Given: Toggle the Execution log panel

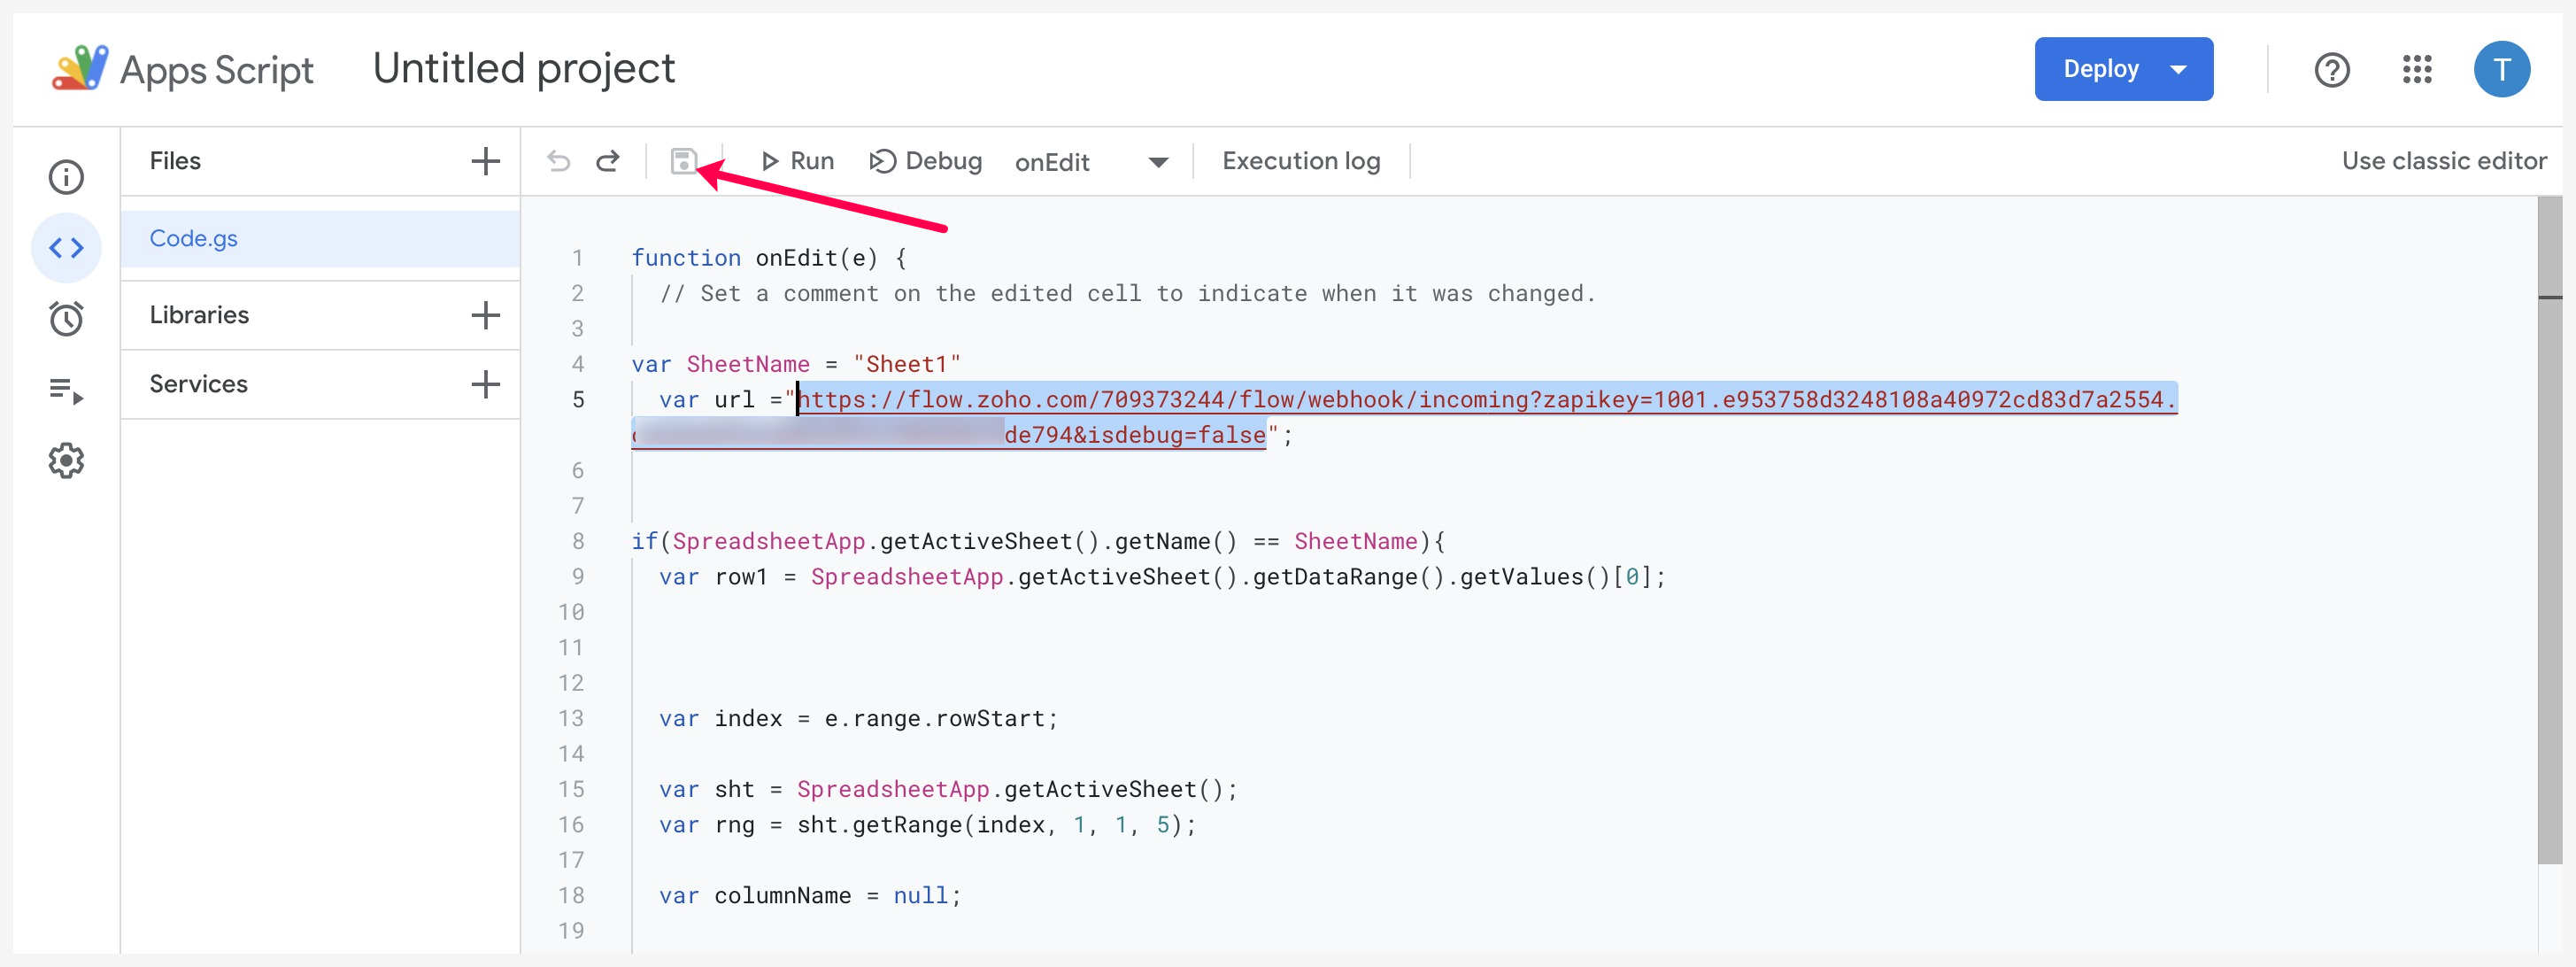Looking at the screenshot, I should (x=1300, y=161).
